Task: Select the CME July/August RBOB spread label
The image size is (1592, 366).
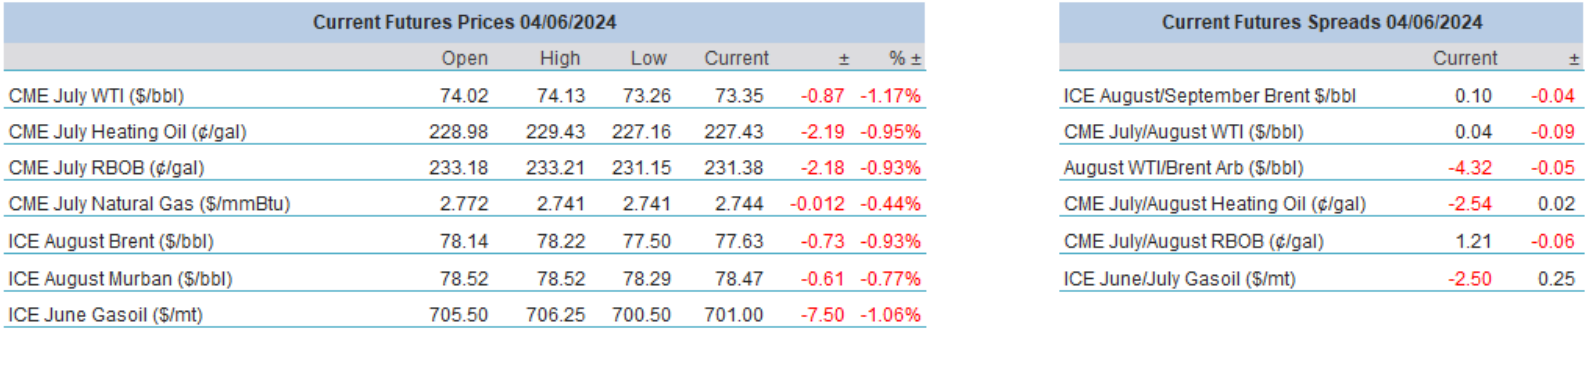Action: pyautogui.click(x=1193, y=241)
